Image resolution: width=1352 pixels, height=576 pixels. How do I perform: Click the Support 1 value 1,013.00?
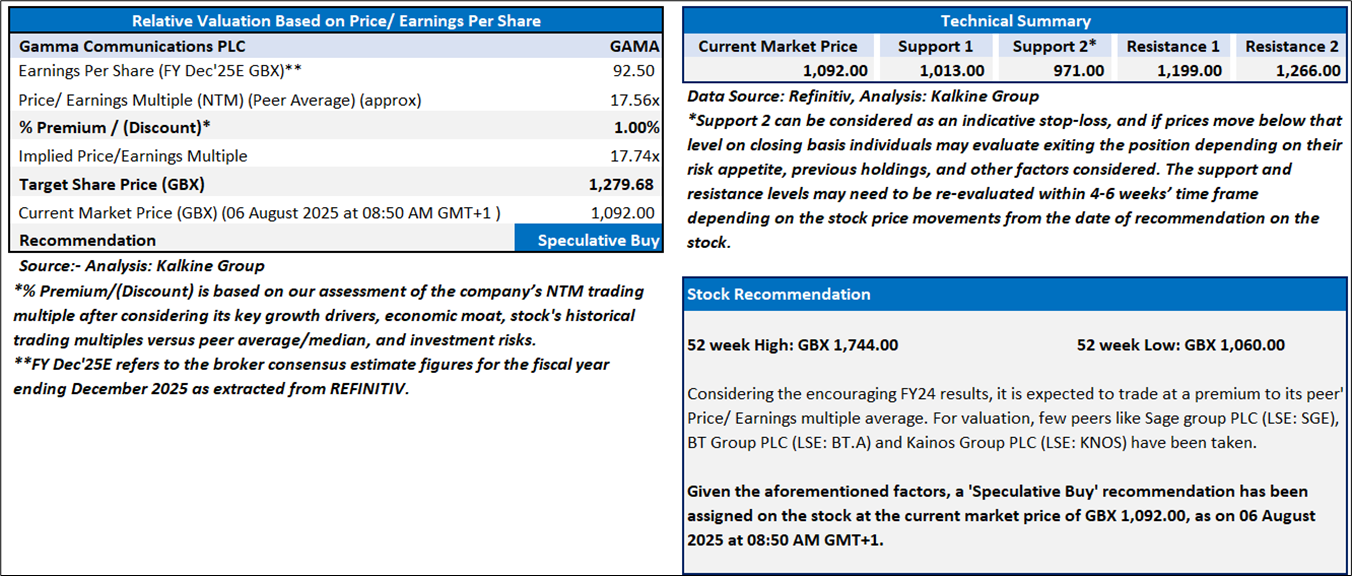click(952, 71)
